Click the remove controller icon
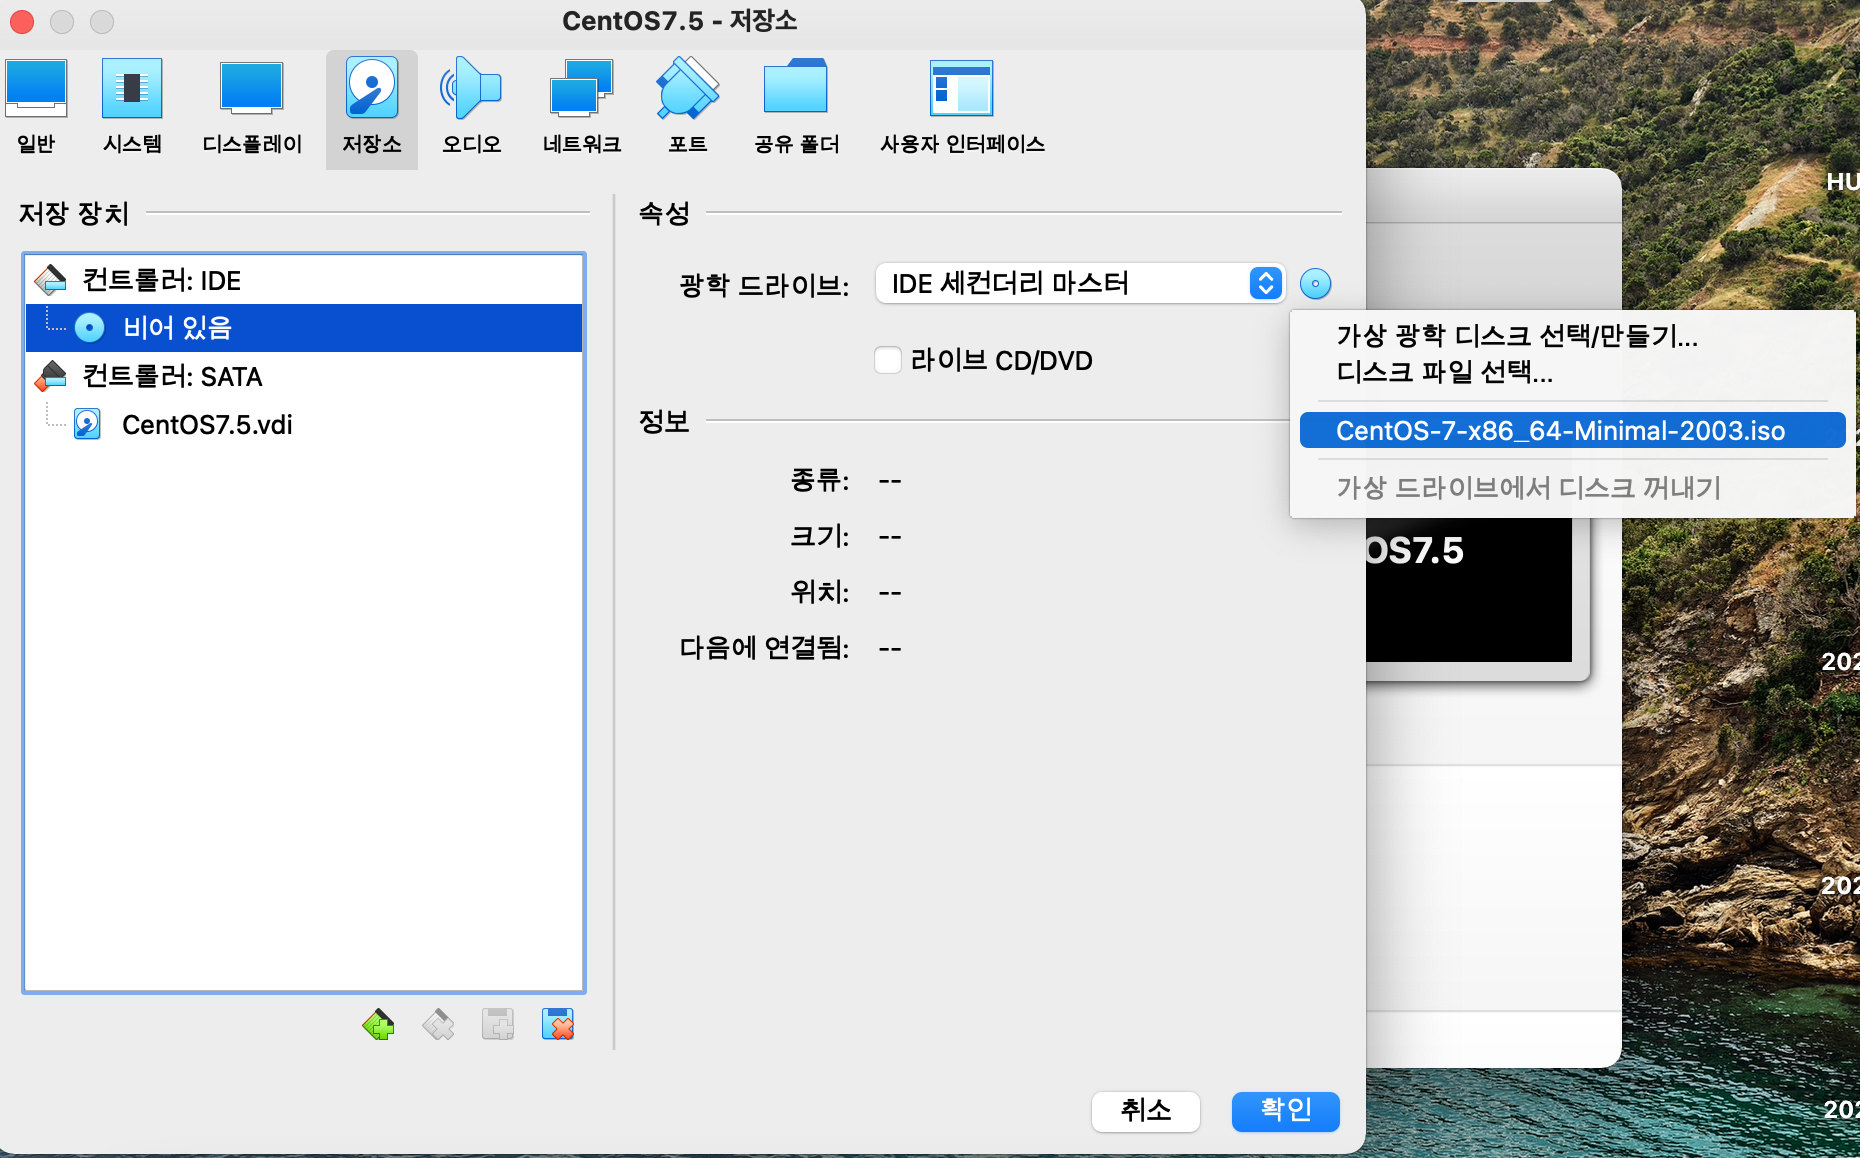This screenshot has width=1860, height=1158. coord(438,1025)
